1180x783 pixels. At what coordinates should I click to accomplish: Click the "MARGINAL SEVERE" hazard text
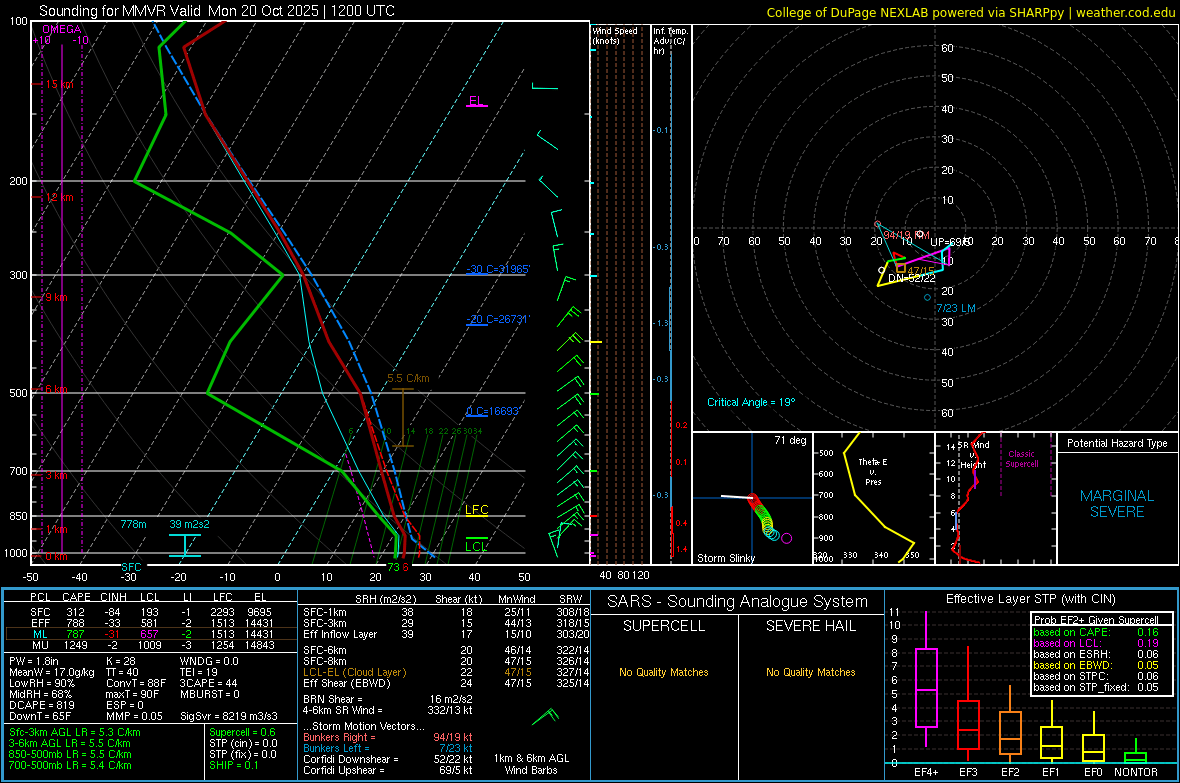(x=1117, y=504)
